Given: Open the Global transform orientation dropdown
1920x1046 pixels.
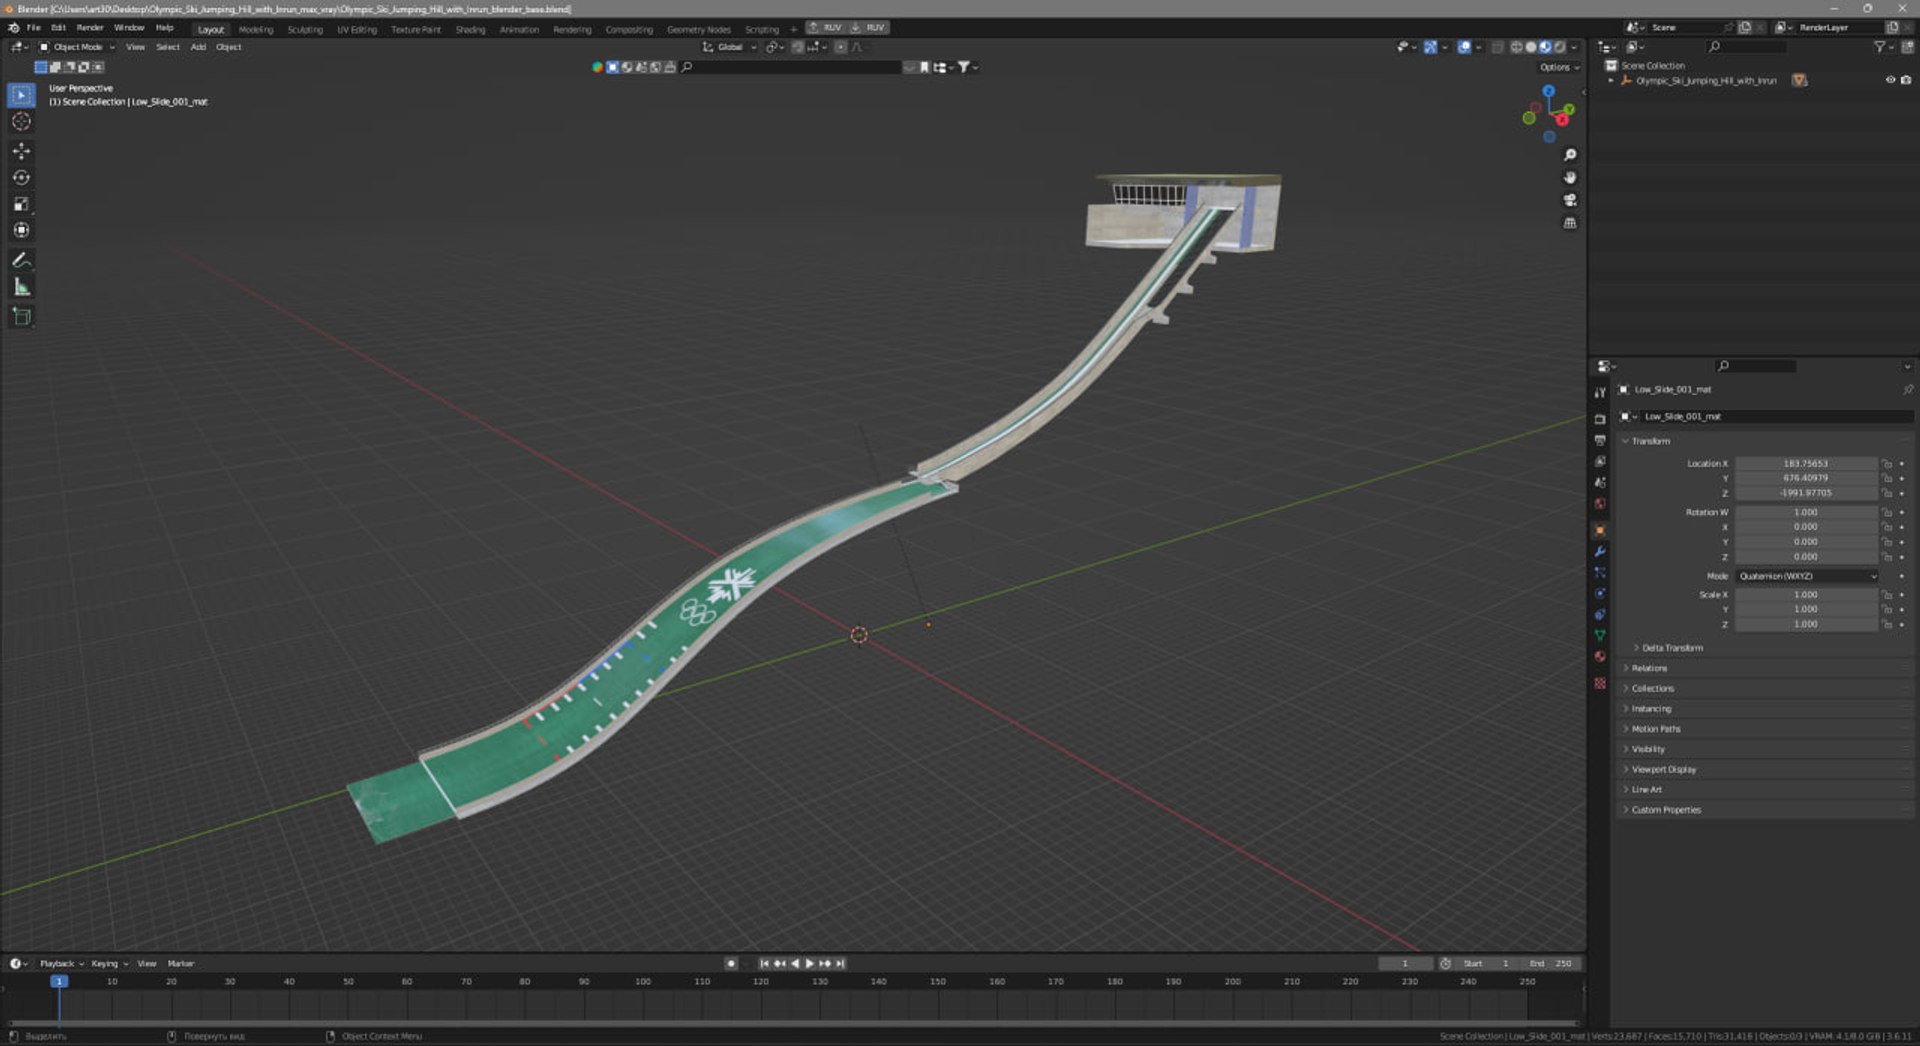Looking at the screenshot, I should [x=730, y=47].
